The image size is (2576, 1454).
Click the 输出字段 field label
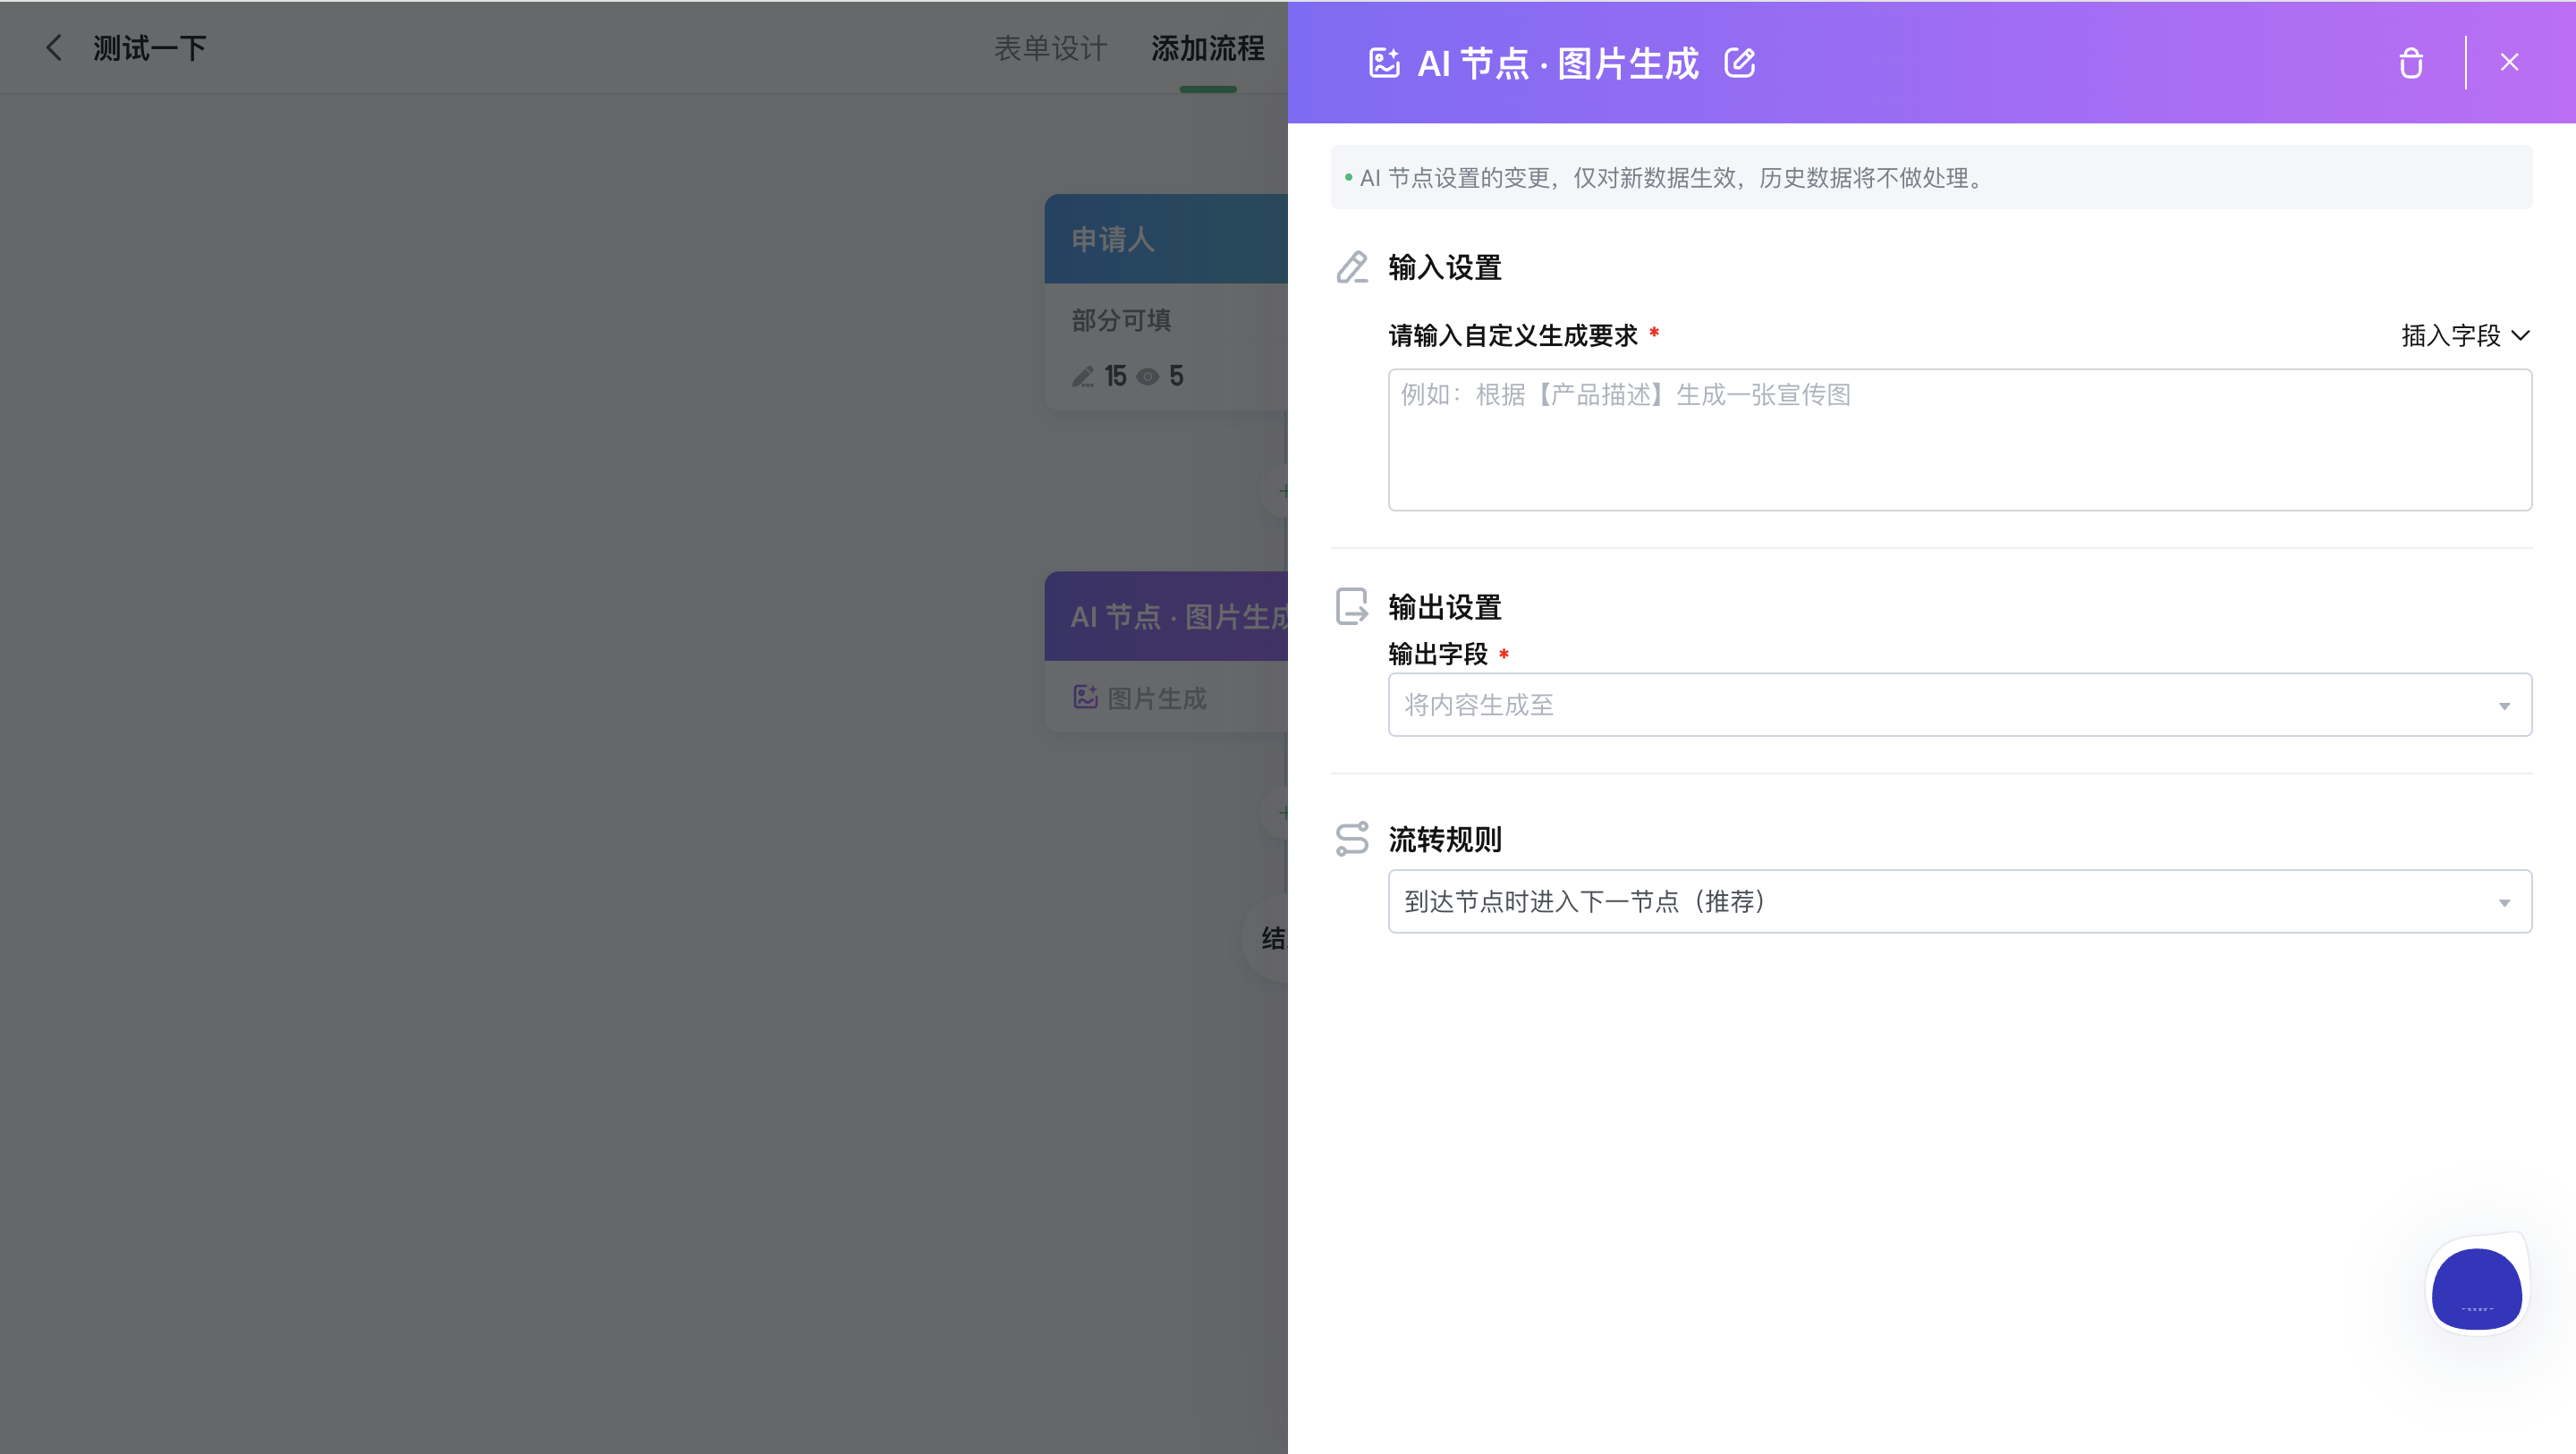tap(1438, 654)
